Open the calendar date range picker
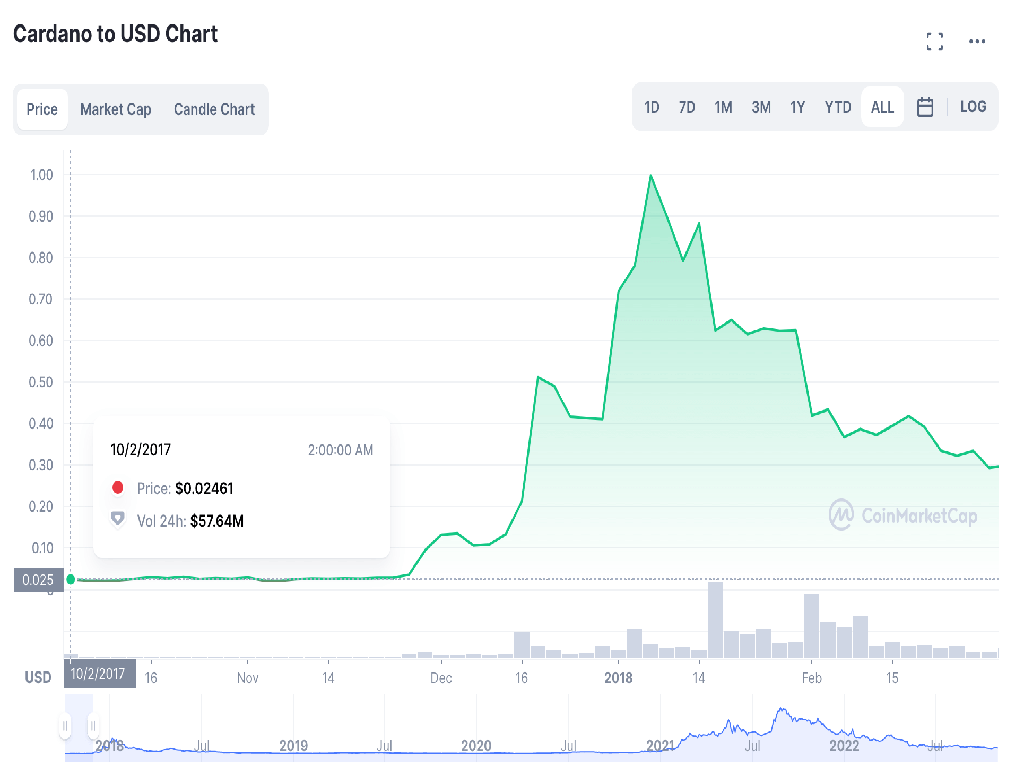 [x=925, y=107]
